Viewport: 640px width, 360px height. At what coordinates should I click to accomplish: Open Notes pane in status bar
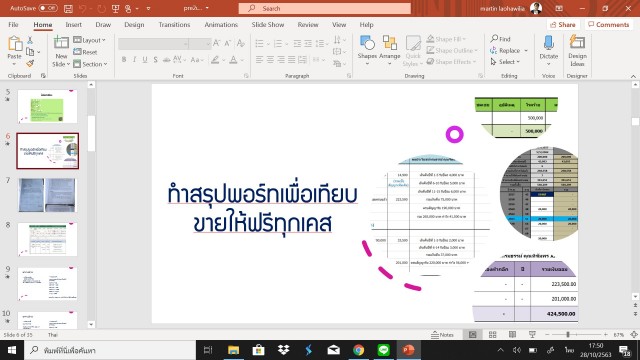(442, 335)
